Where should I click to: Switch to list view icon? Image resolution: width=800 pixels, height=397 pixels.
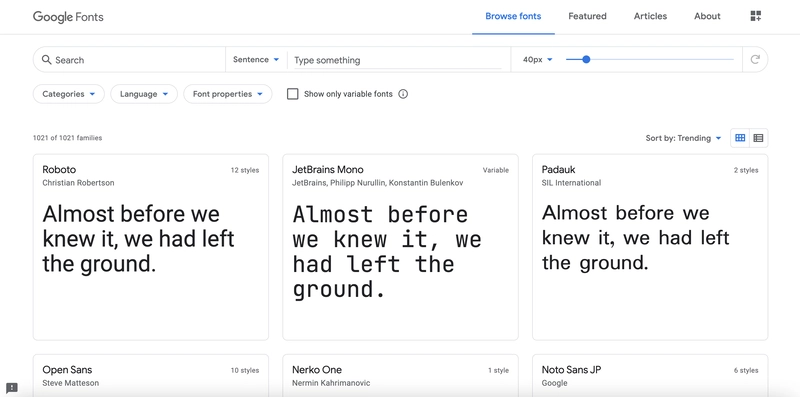pos(758,138)
